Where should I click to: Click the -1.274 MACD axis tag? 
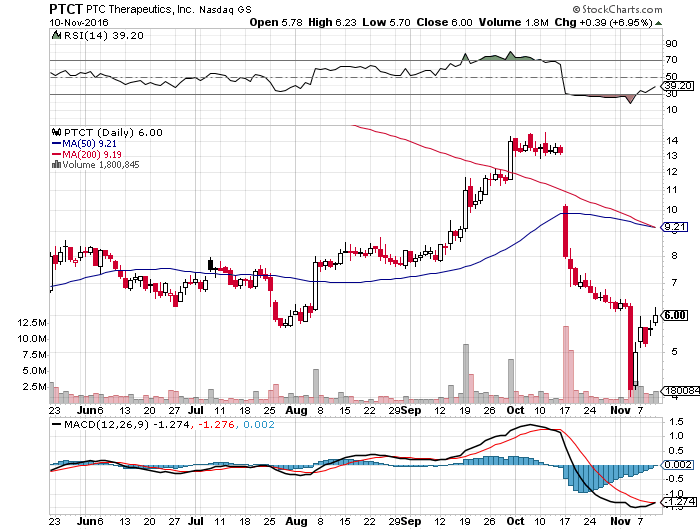point(679,502)
